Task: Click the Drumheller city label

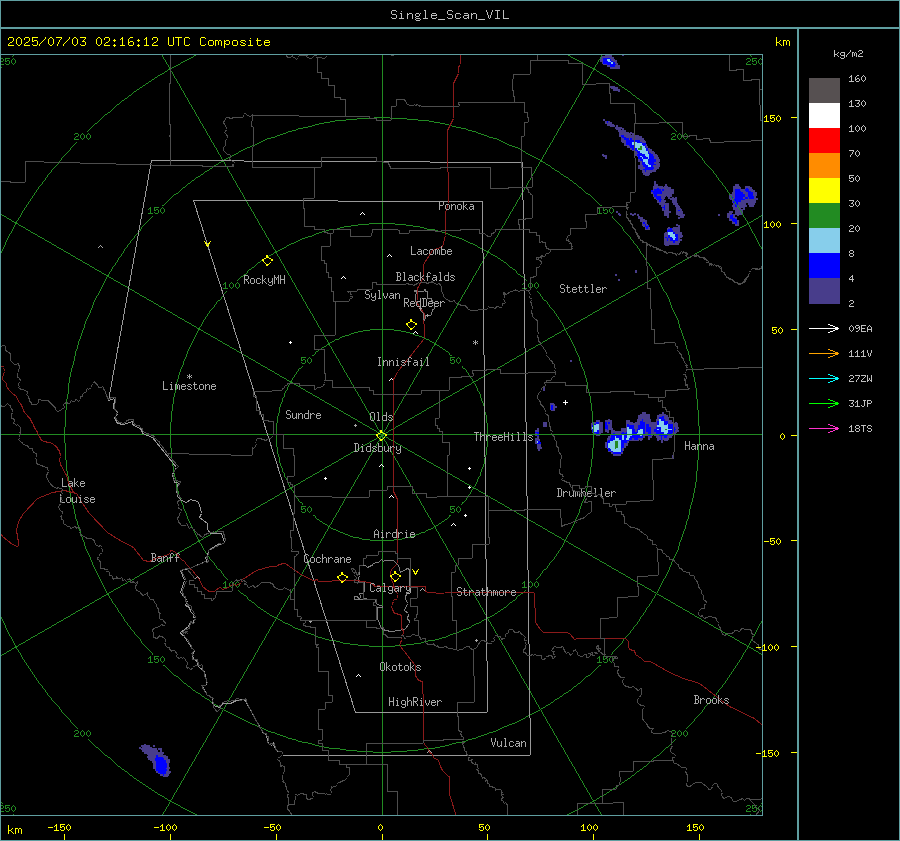Action: tap(586, 493)
